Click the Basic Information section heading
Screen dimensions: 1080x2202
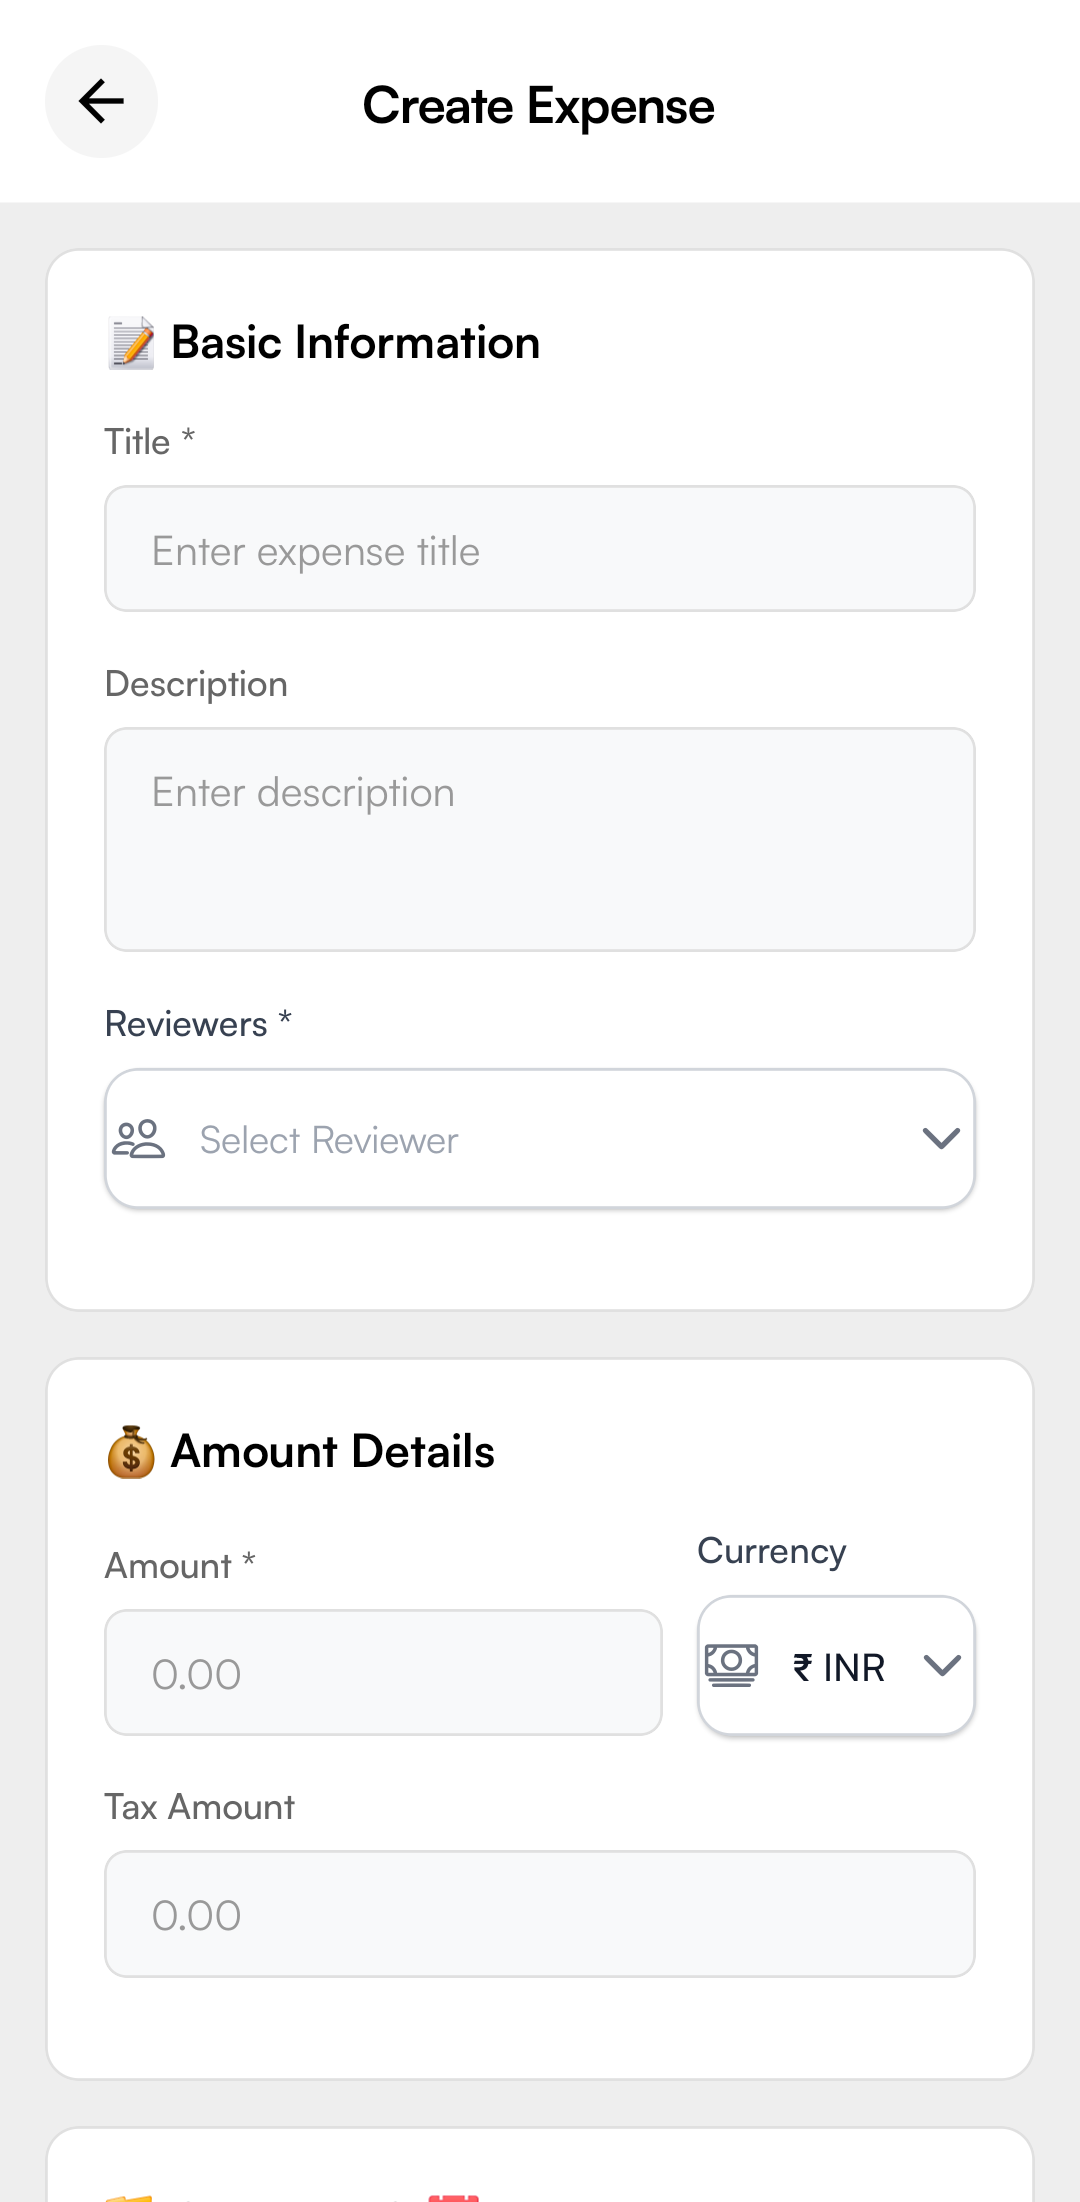tap(355, 343)
